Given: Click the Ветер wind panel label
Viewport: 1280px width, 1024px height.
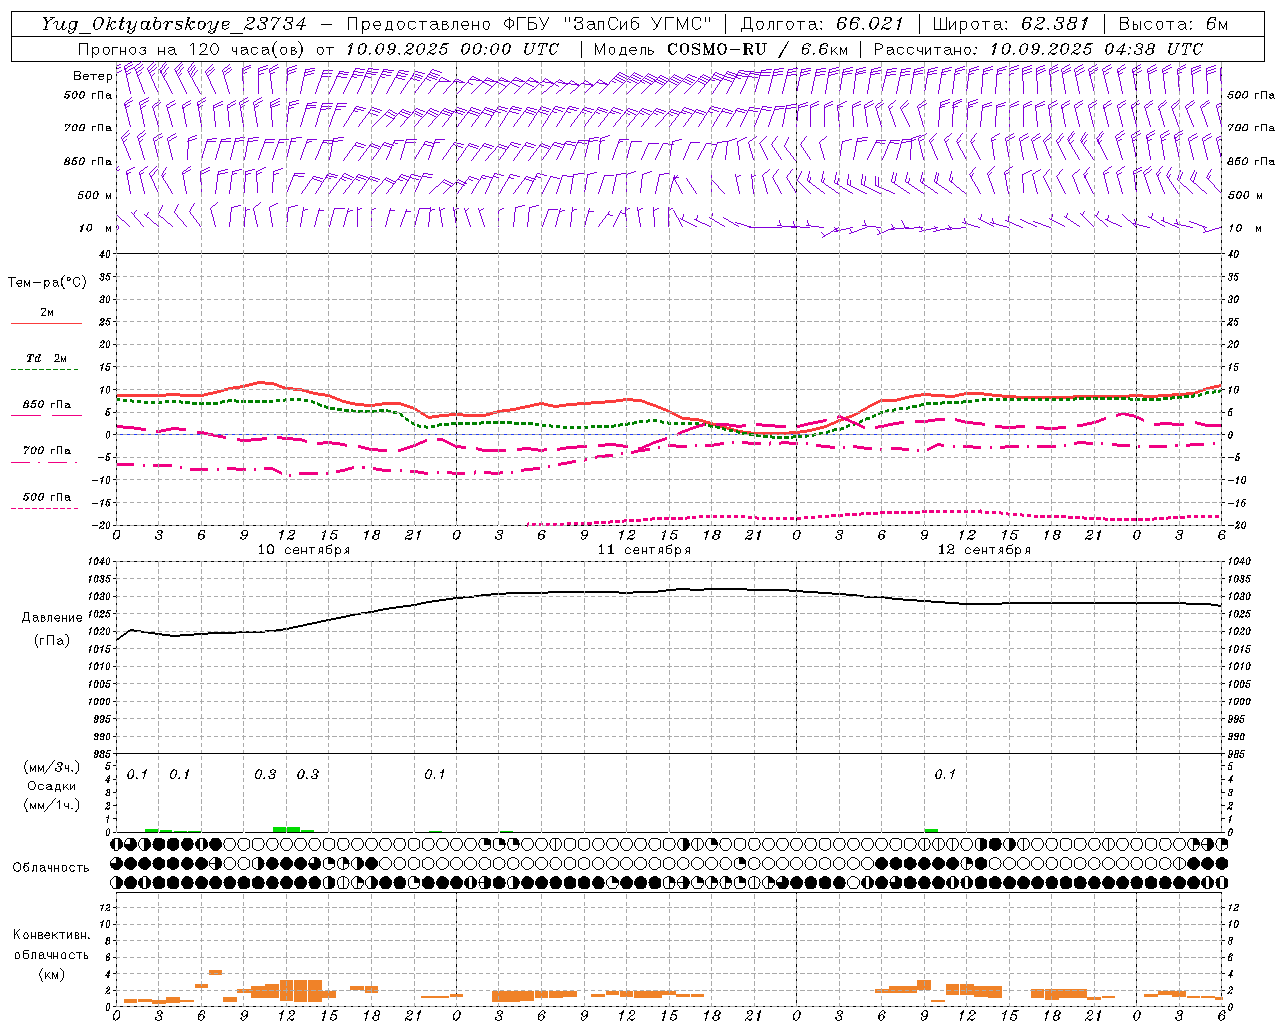Looking at the screenshot, I should pos(92,76).
